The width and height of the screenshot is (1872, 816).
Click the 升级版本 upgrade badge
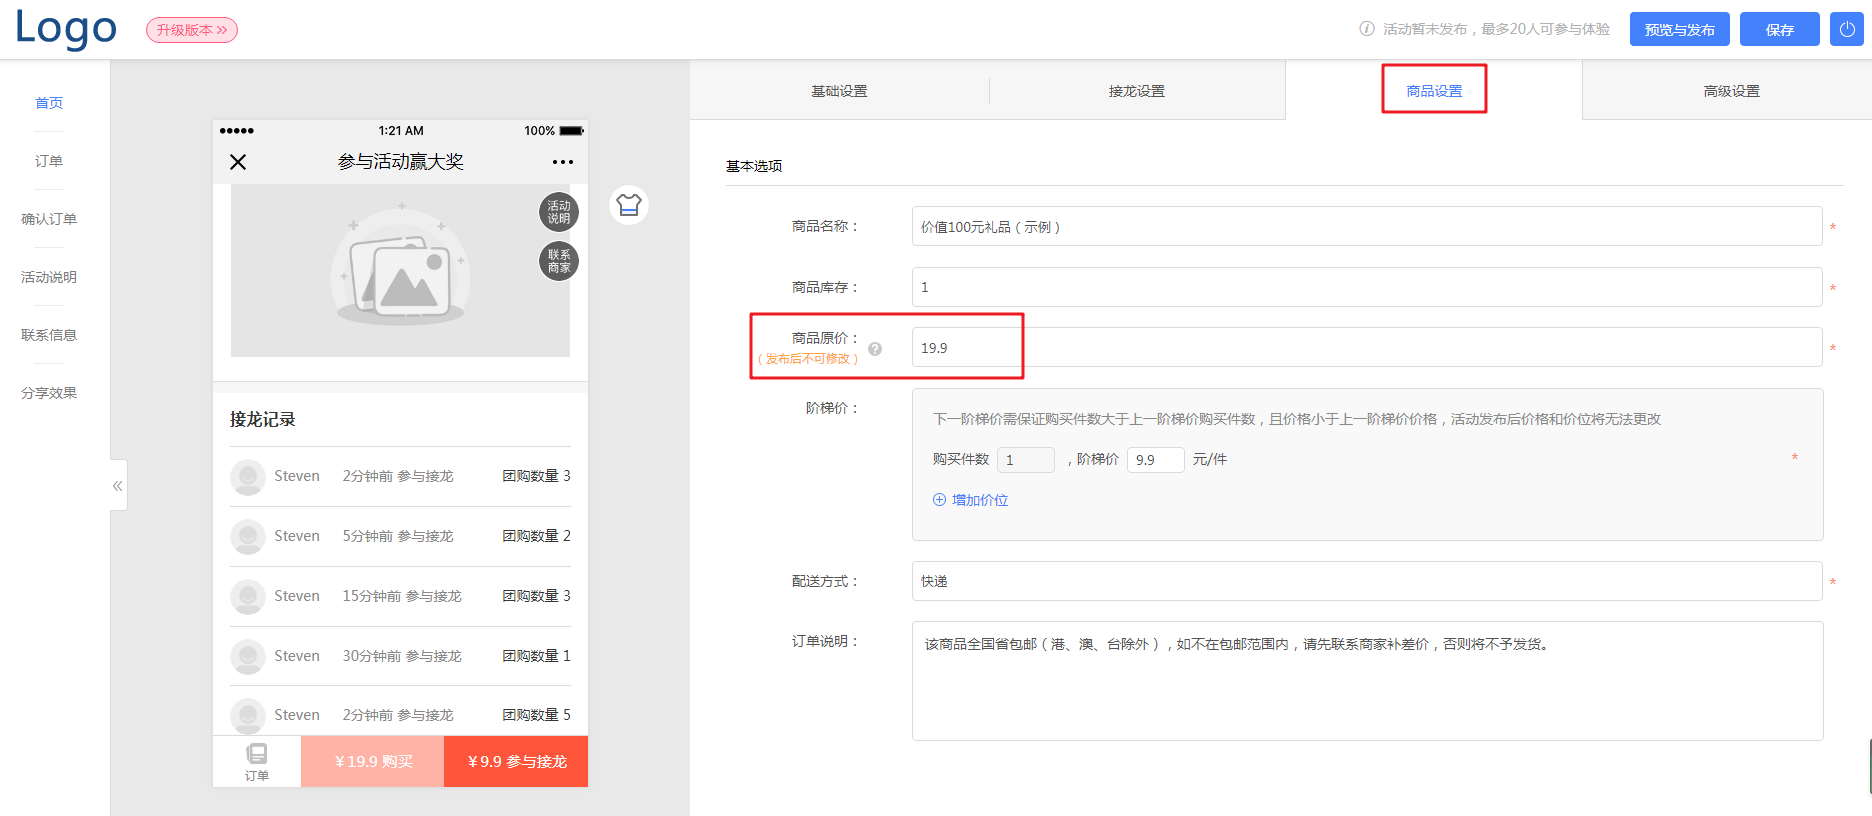pyautogui.click(x=192, y=30)
